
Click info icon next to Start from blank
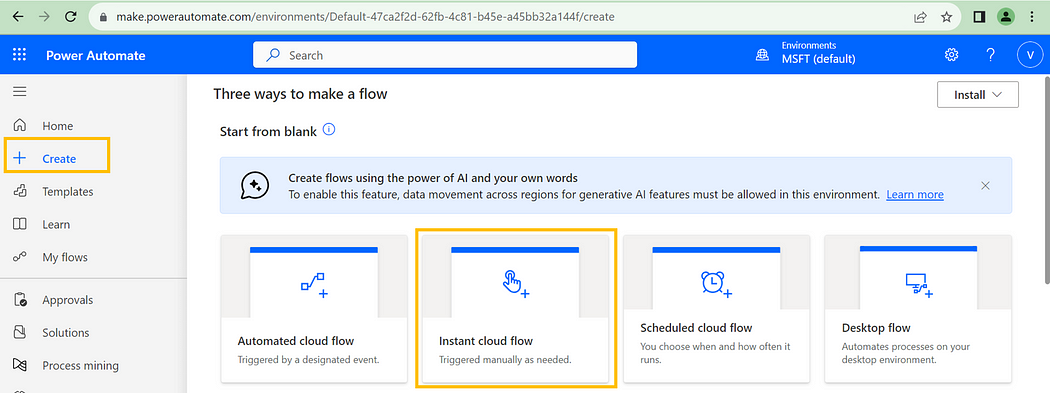[329, 129]
